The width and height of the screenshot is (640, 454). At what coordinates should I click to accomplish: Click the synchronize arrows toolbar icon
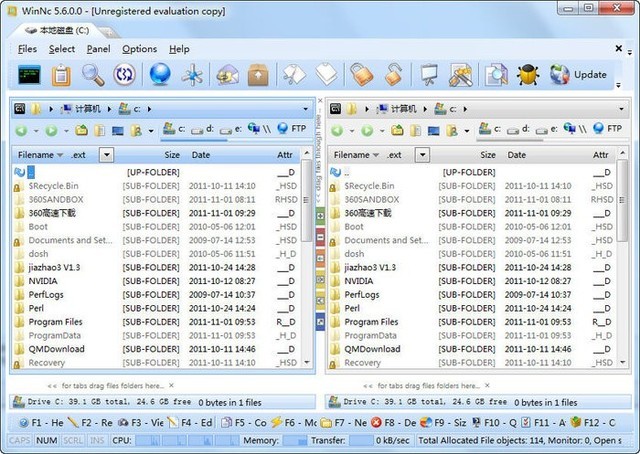(x=124, y=75)
